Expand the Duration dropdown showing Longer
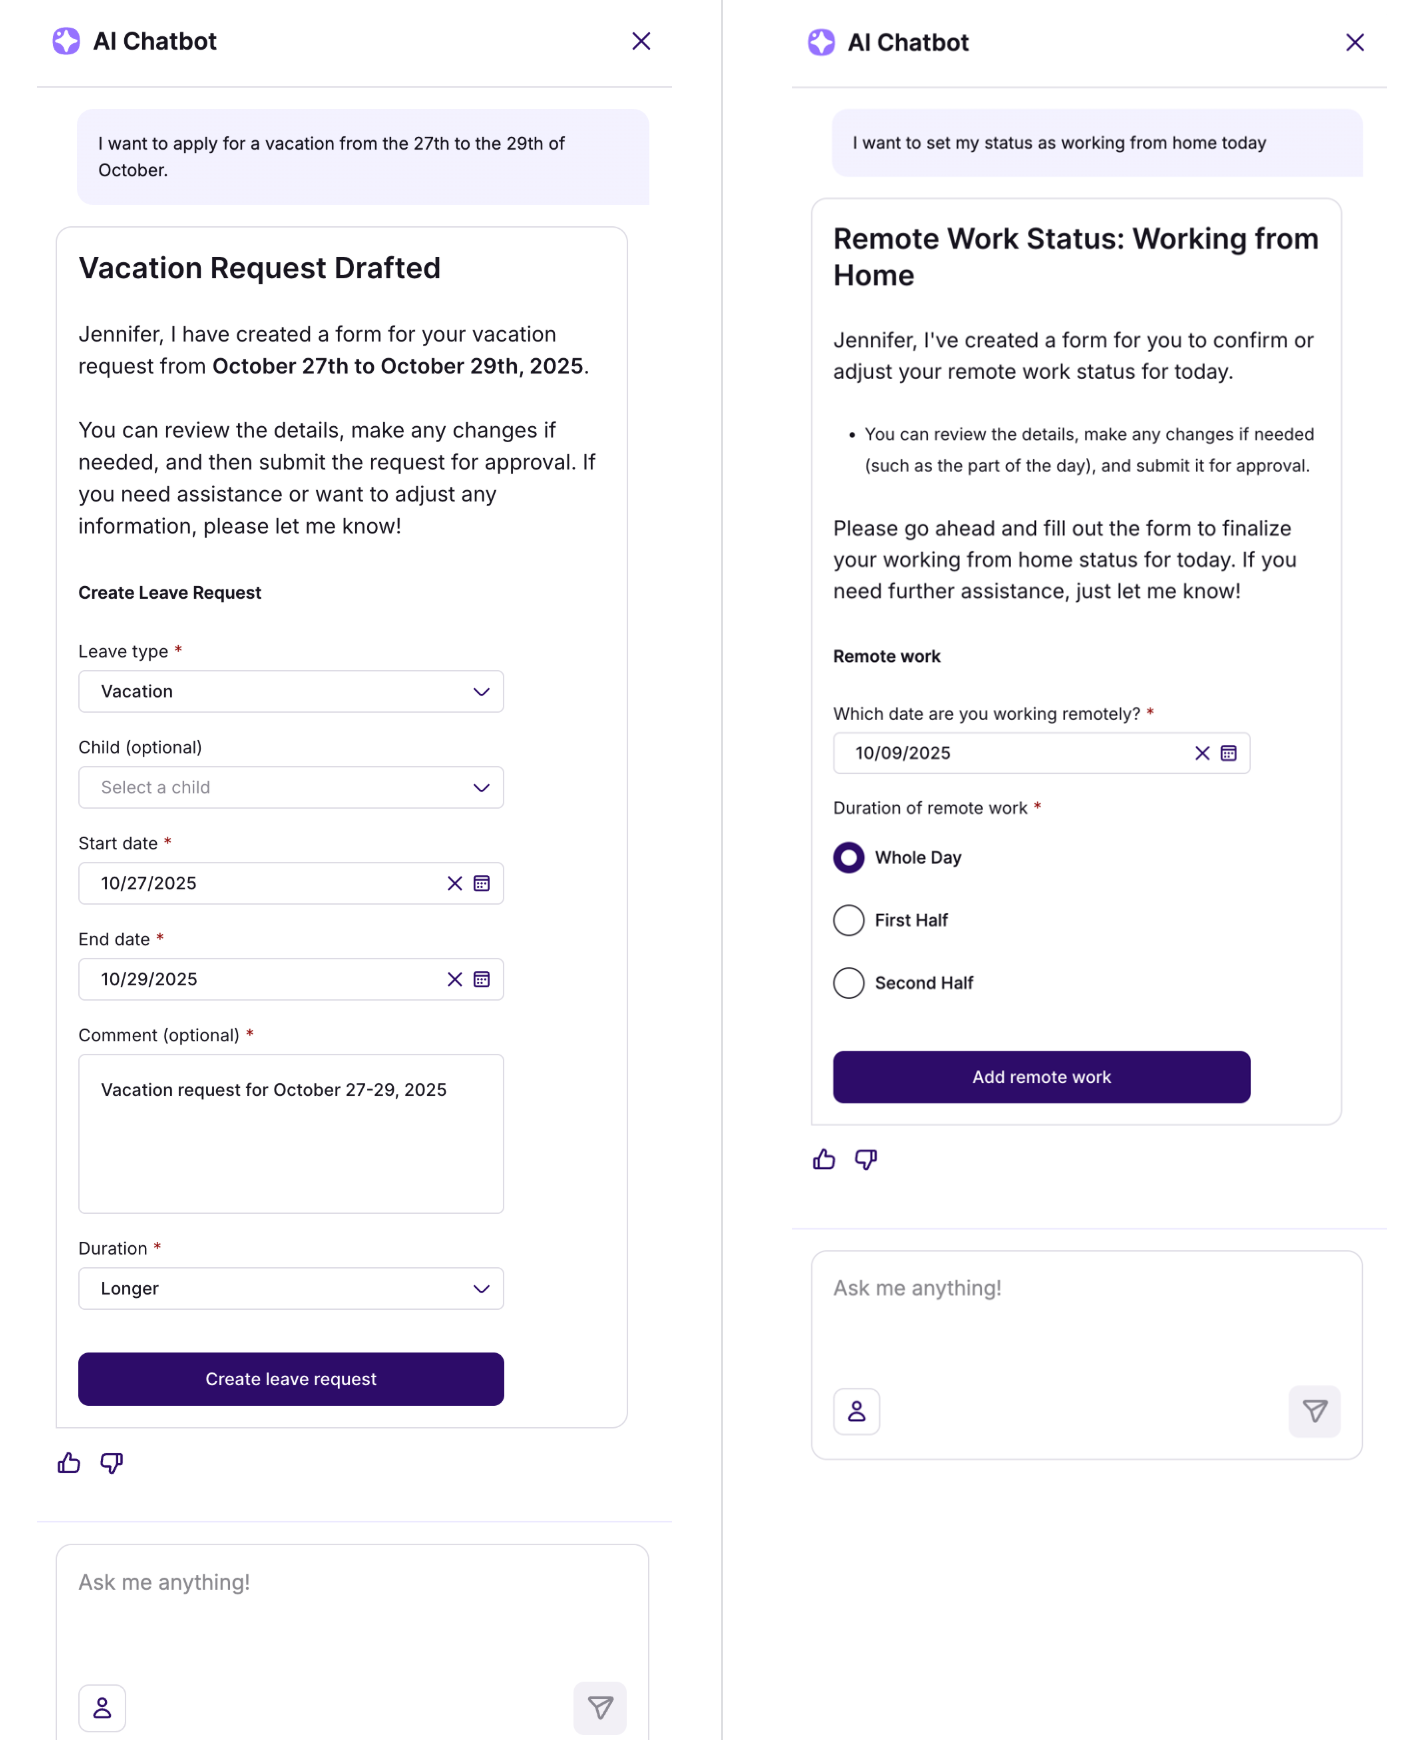The width and height of the screenshot is (1403, 1740). (x=291, y=1288)
